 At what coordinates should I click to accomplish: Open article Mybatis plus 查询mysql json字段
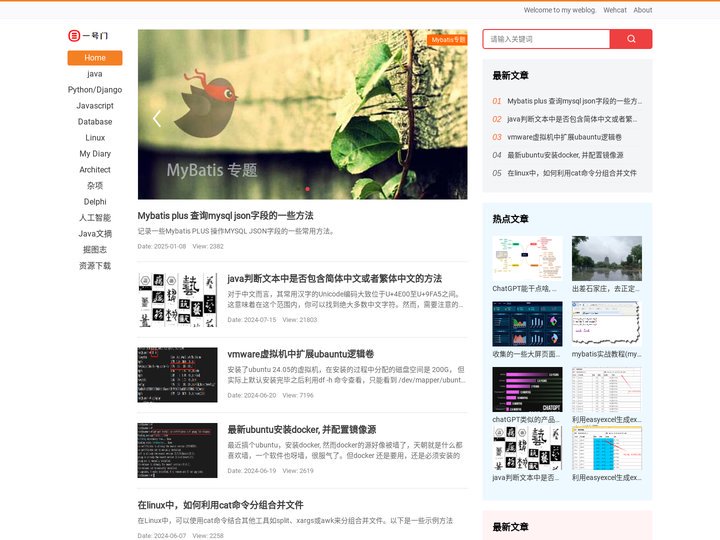(x=225, y=215)
